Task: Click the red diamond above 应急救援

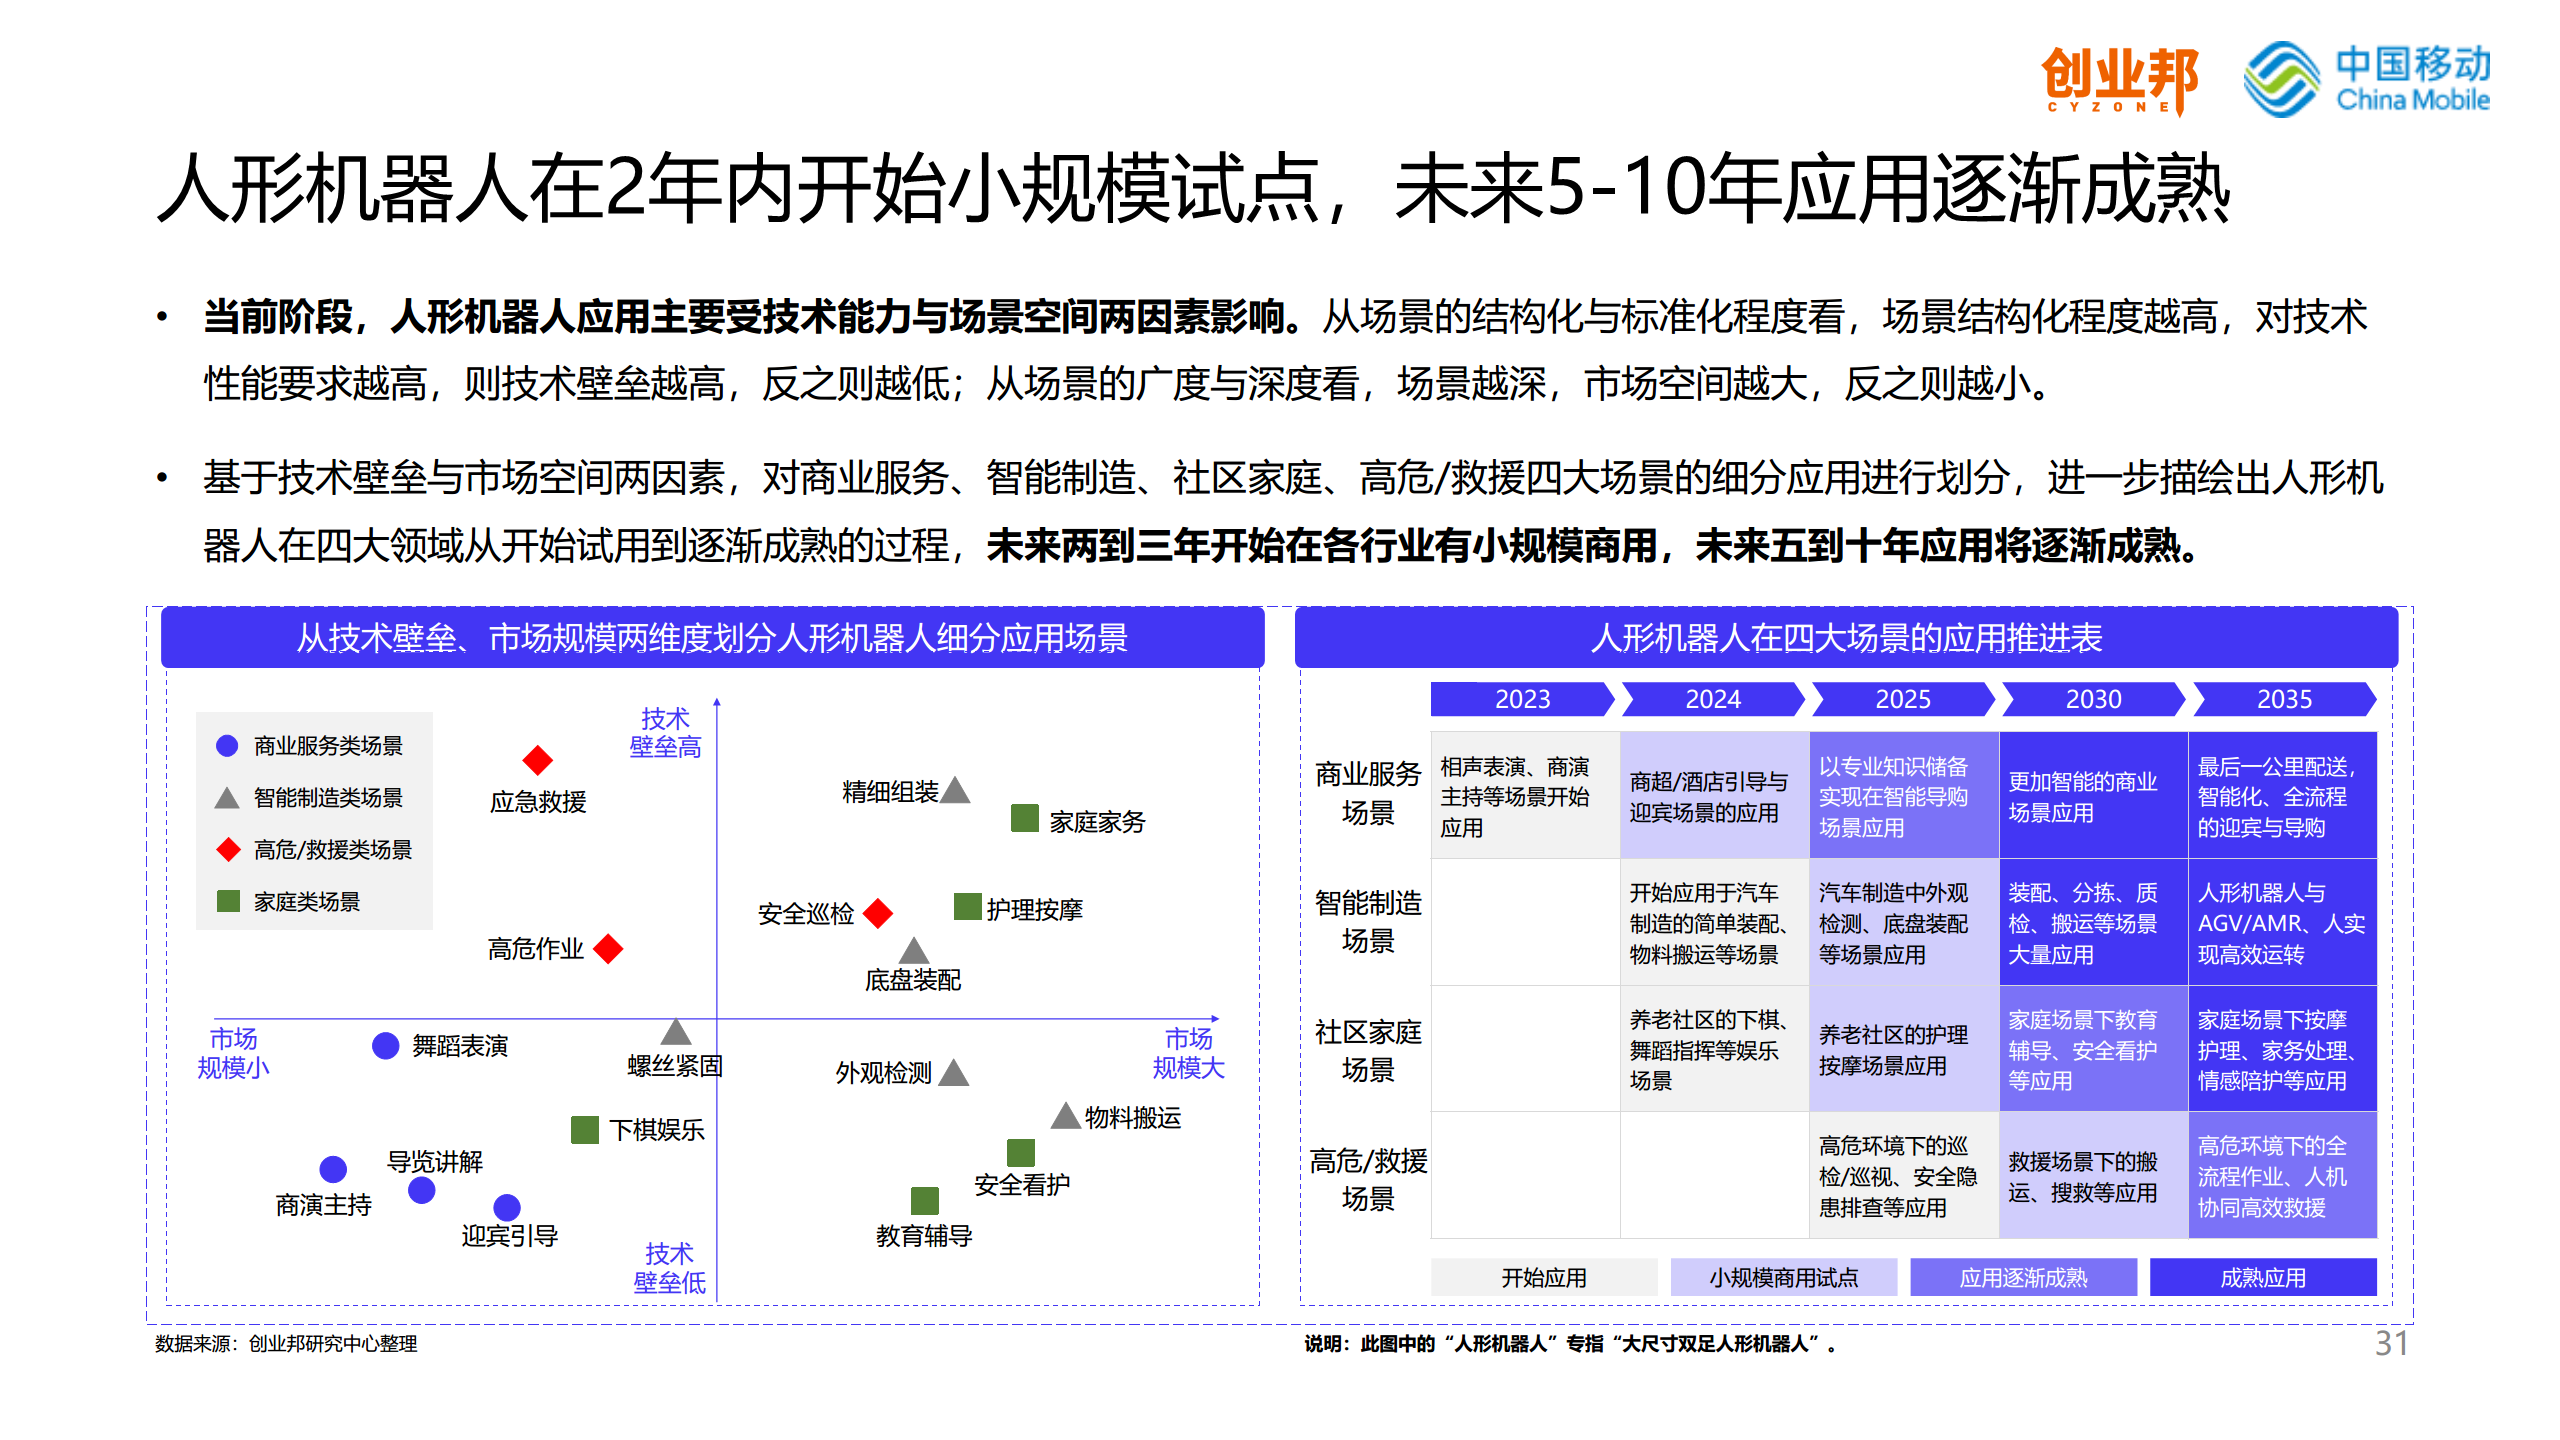Action: click(x=538, y=760)
